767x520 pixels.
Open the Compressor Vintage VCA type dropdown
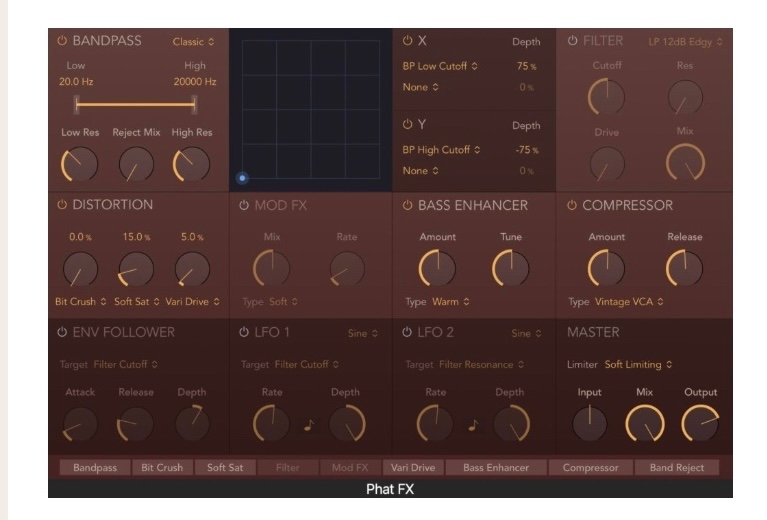630,302
